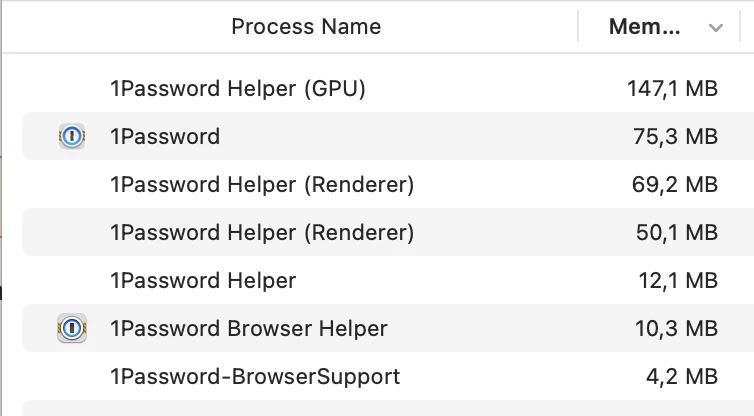Sort by the Process Name column header

[306, 26]
